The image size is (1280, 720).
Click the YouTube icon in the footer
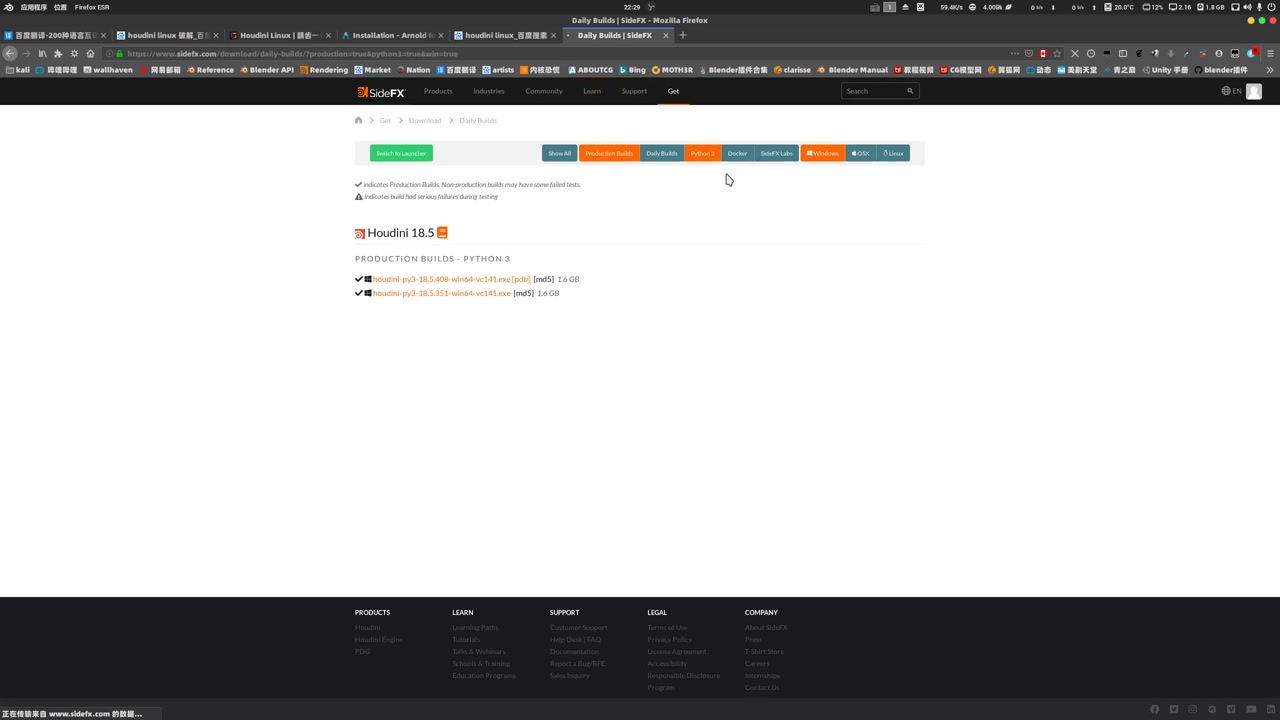point(1251,709)
